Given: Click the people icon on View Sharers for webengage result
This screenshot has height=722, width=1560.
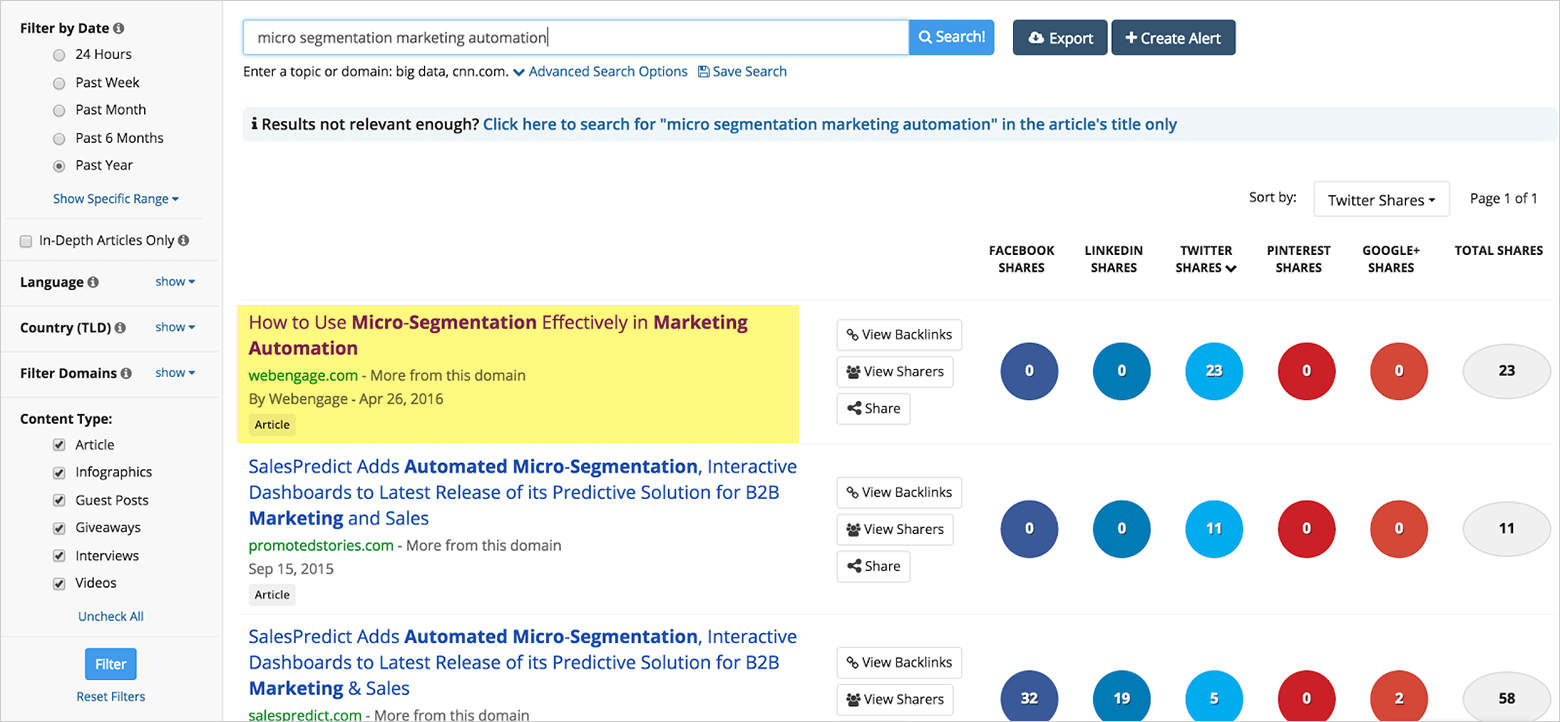Looking at the screenshot, I should coord(854,372).
